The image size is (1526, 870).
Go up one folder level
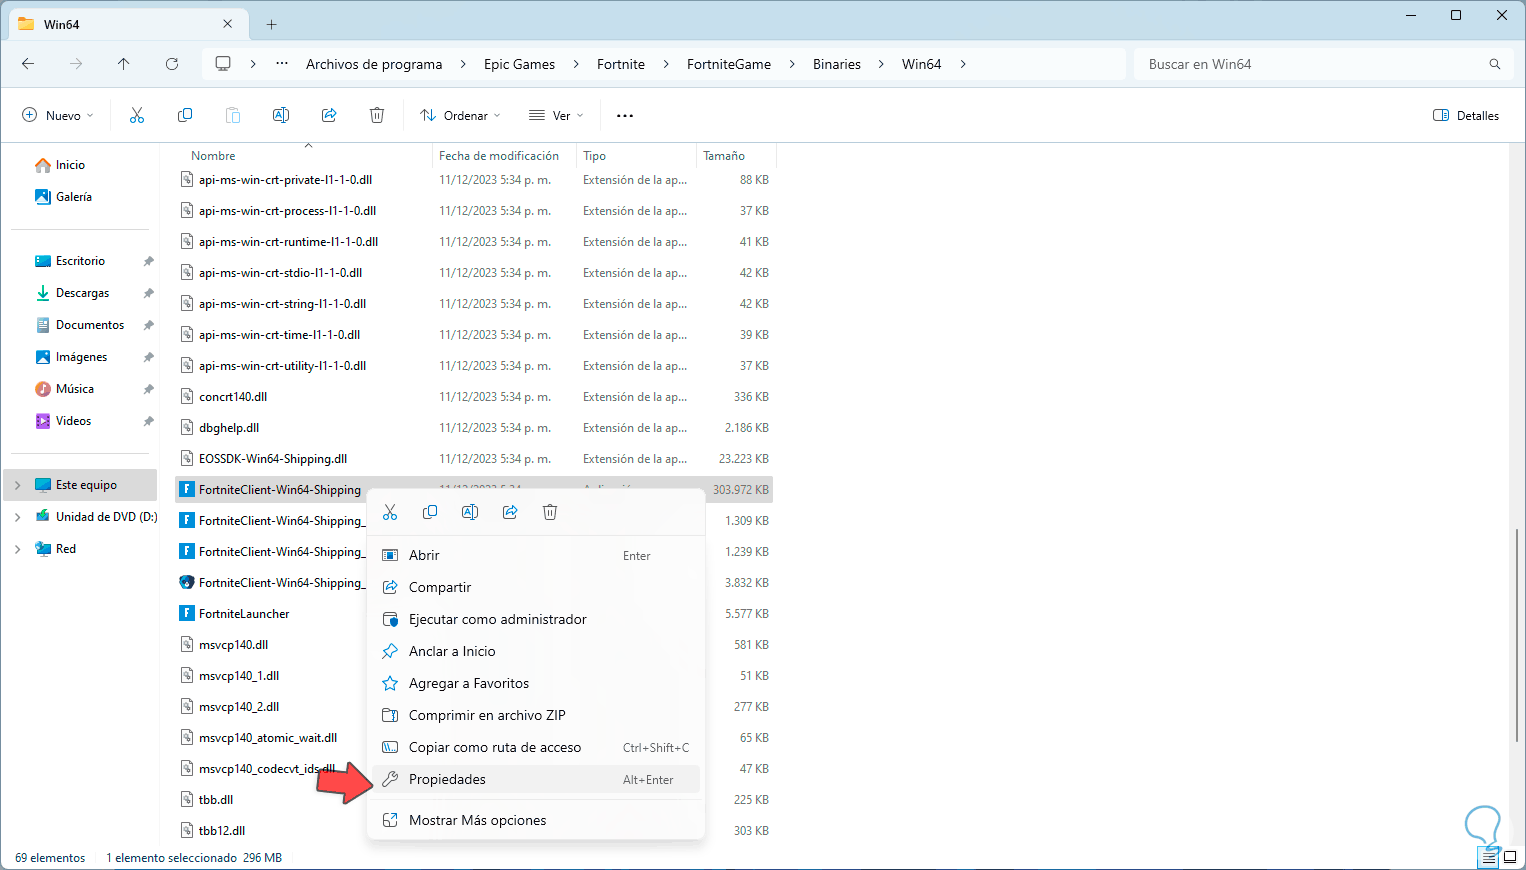[x=124, y=64]
